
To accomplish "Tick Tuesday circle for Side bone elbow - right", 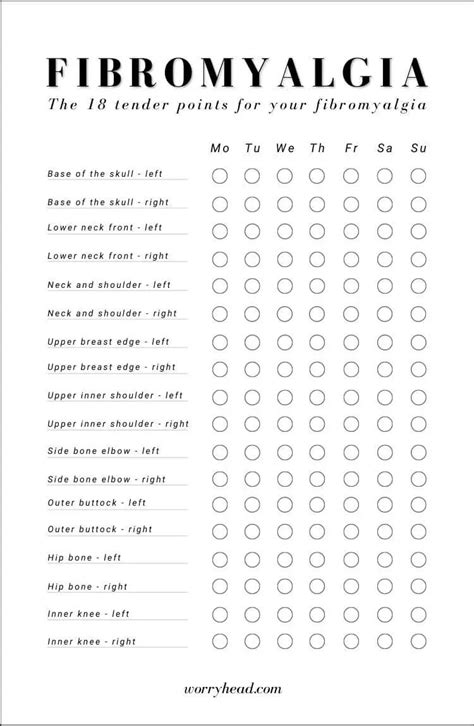I will pyautogui.click(x=252, y=479).
